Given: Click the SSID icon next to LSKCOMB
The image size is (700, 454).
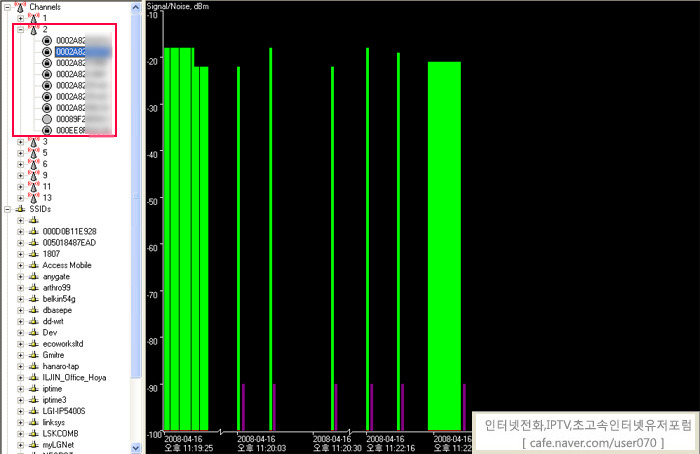Looking at the screenshot, I should point(33,433).
